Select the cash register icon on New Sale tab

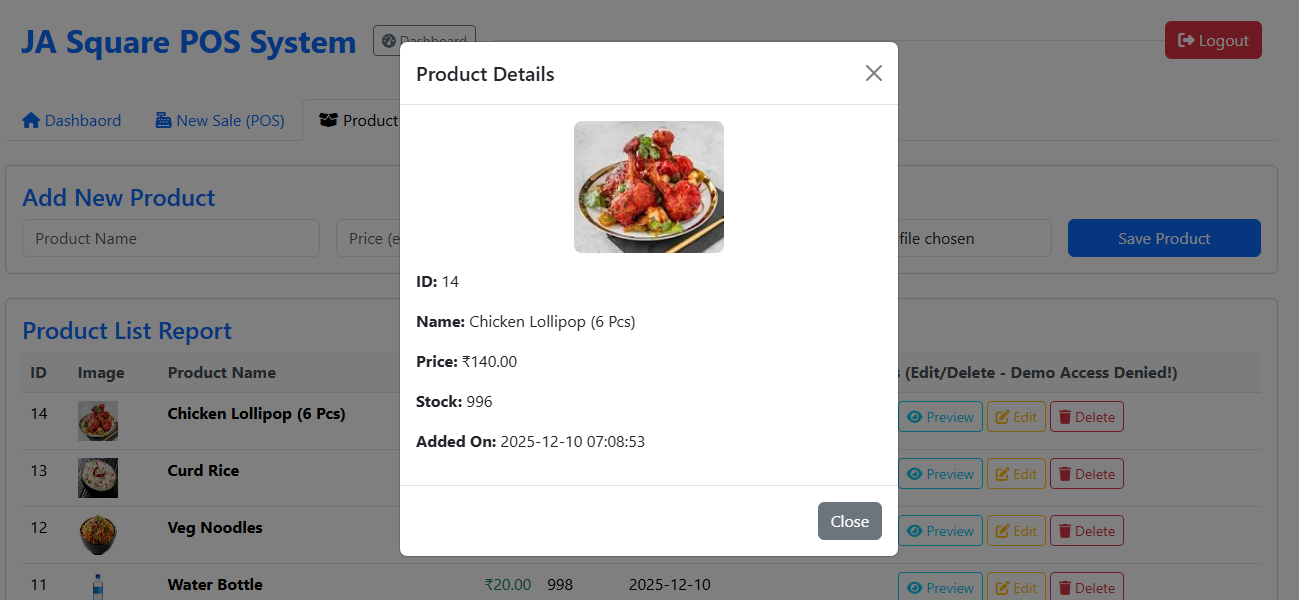point(162,119)
